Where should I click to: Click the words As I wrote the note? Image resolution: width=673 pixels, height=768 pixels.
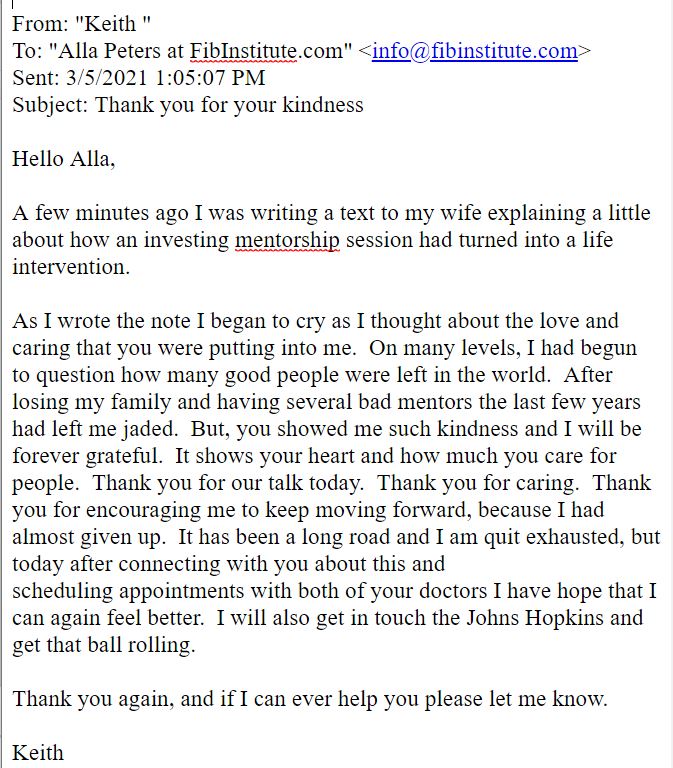pos(101,321)
